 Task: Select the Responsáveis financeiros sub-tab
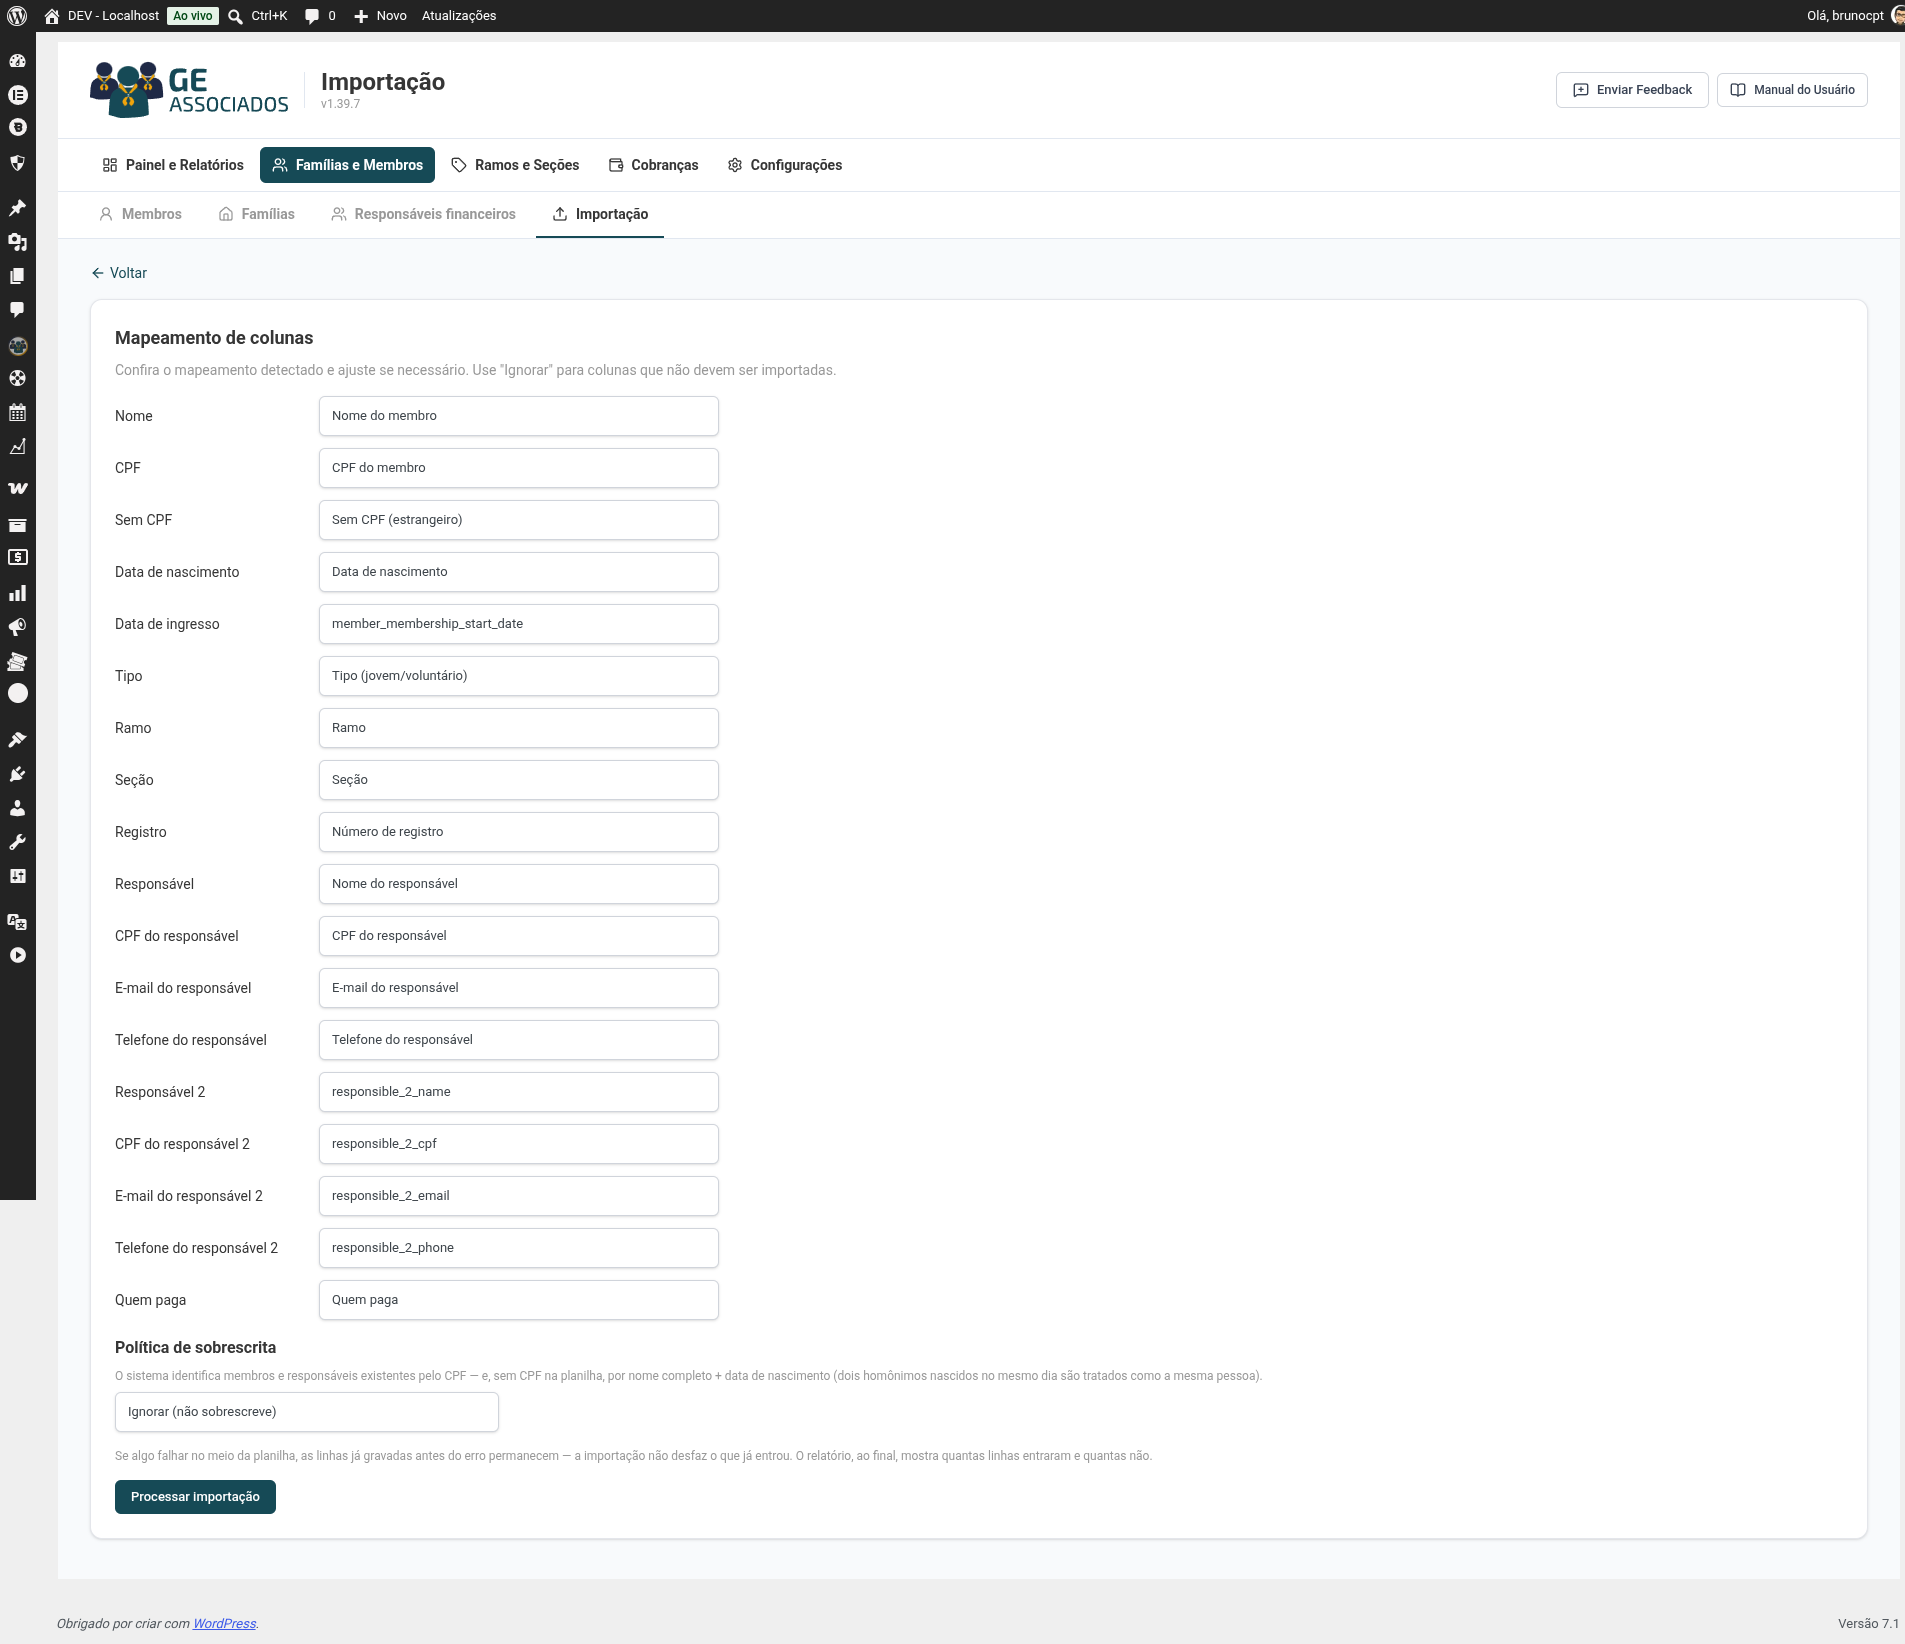point(424,214)
